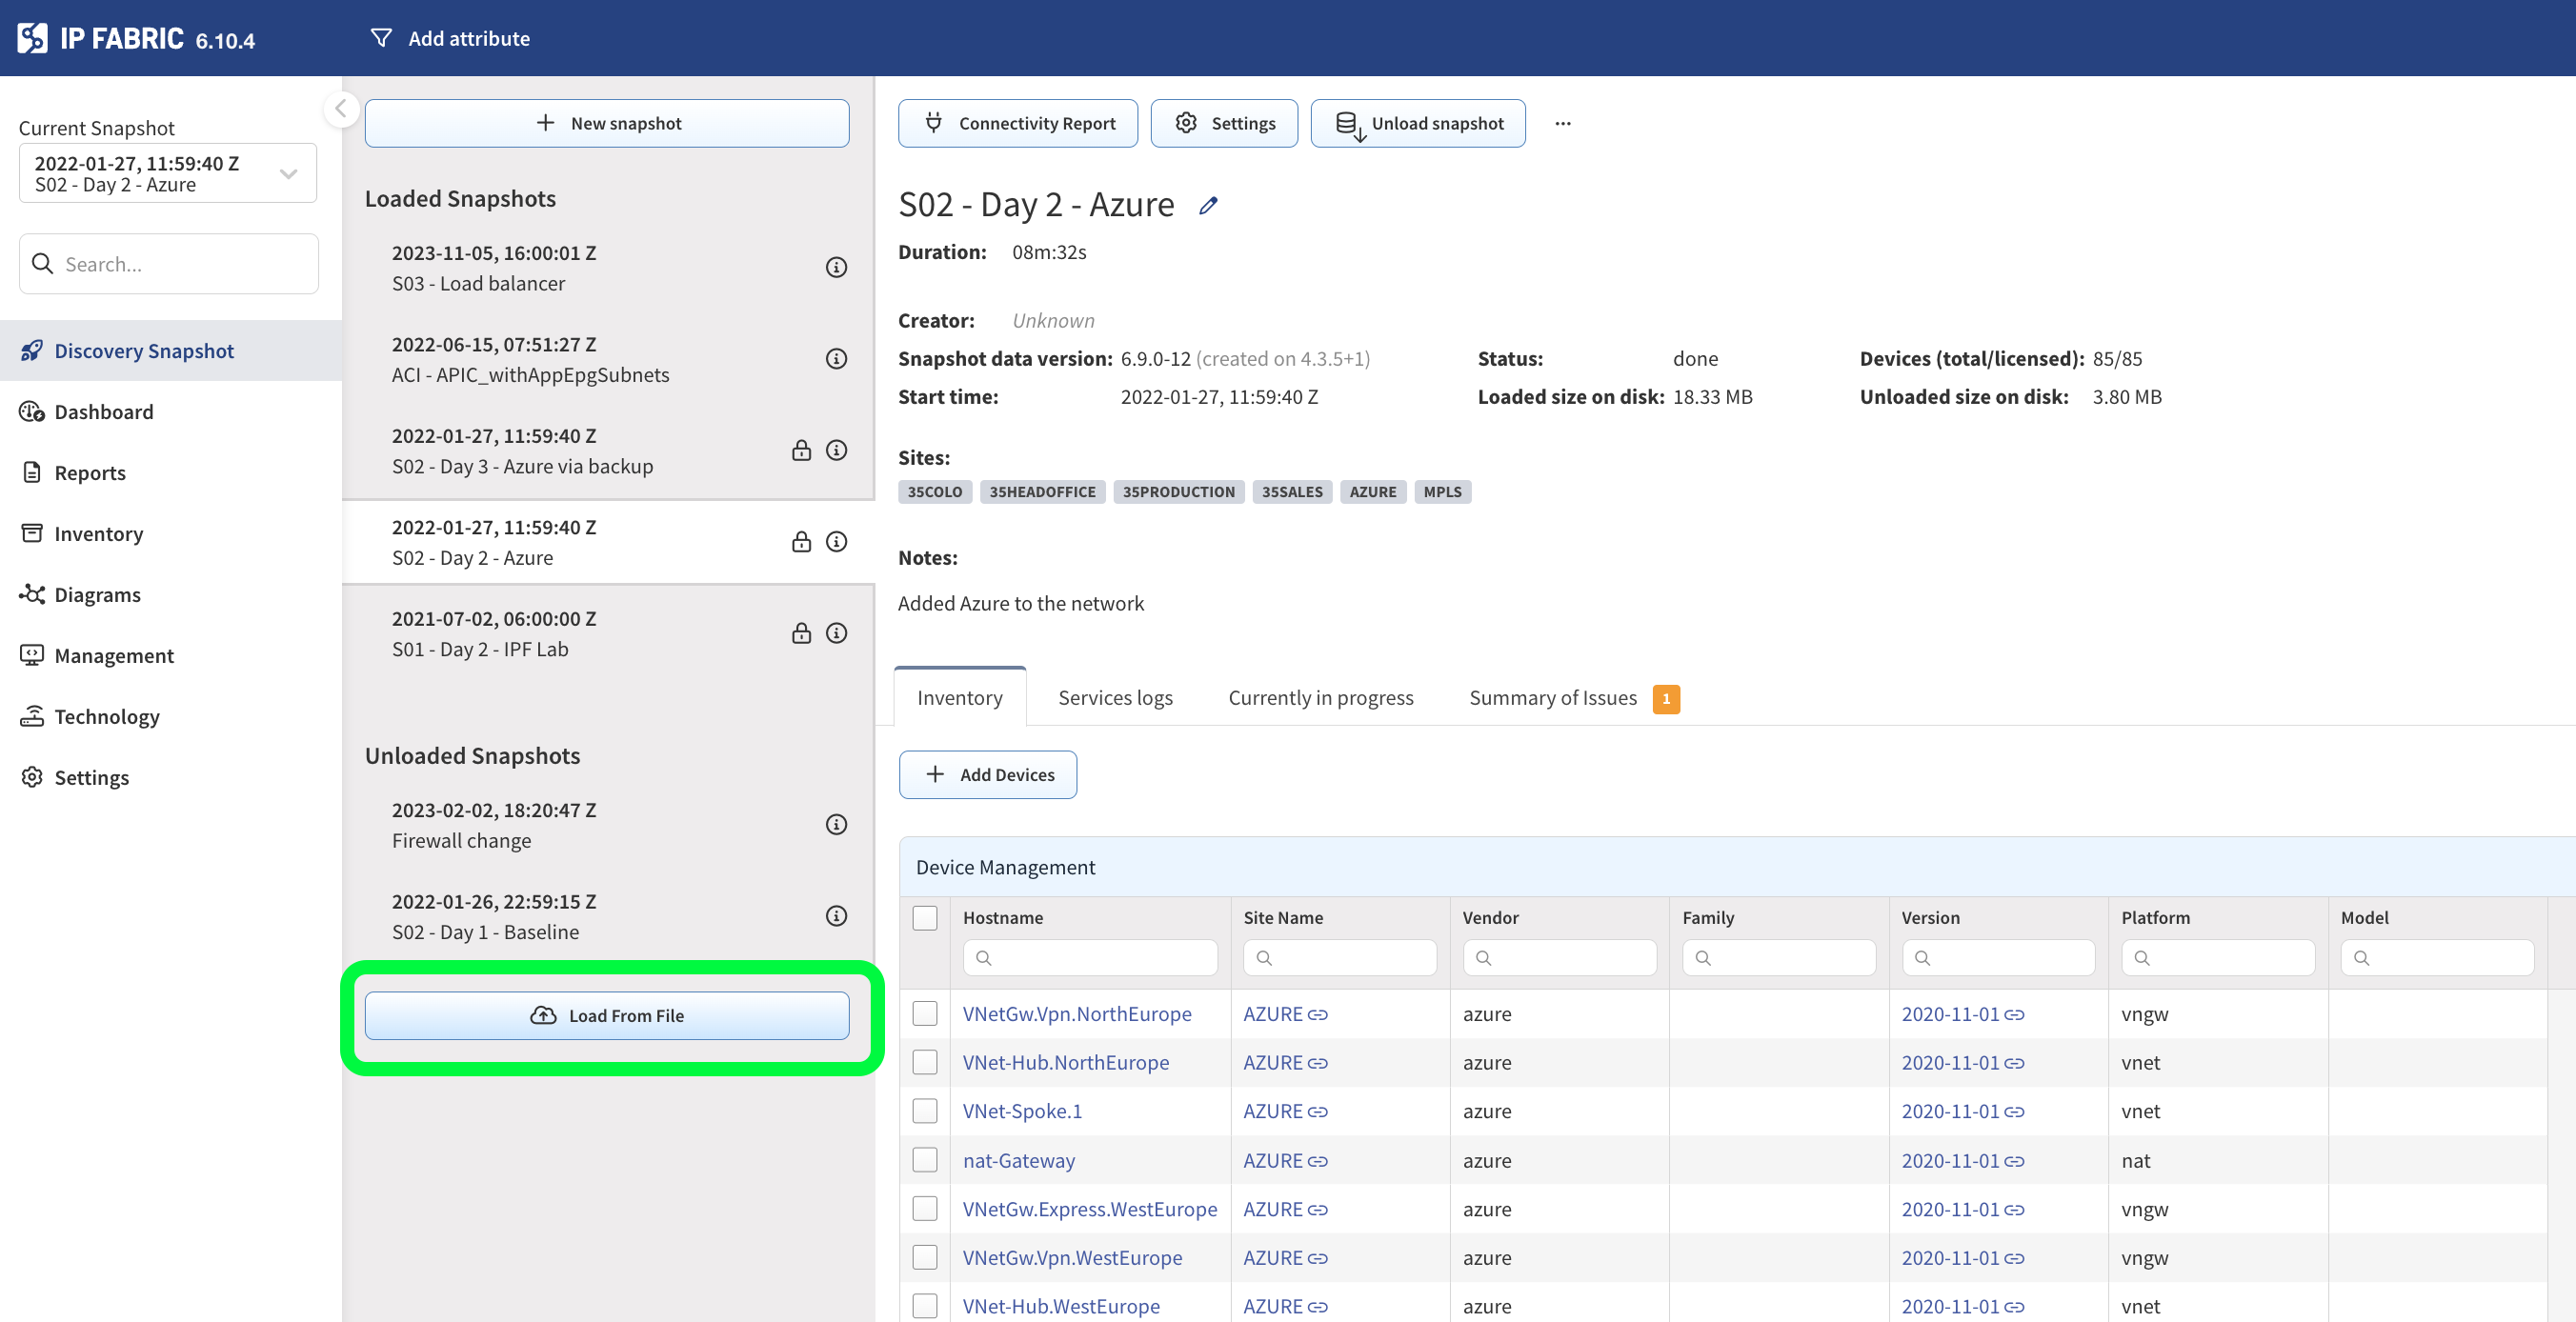Open the three-dot more actions menu
Image resolution: width=2576 pixels, height=1322 pixels.
tap(1562, 124)
